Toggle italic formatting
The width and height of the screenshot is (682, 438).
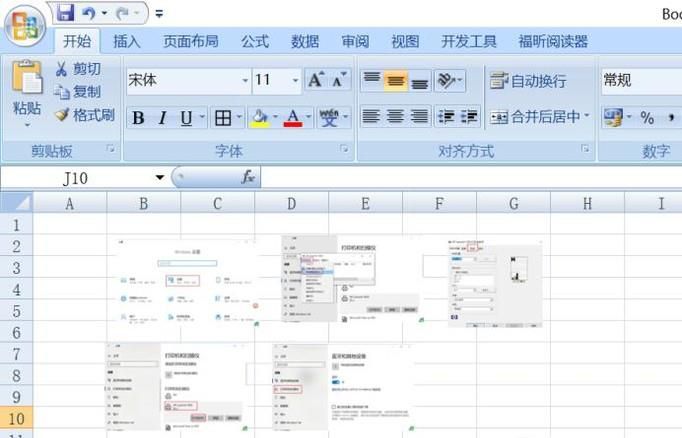tap(163, 118)
